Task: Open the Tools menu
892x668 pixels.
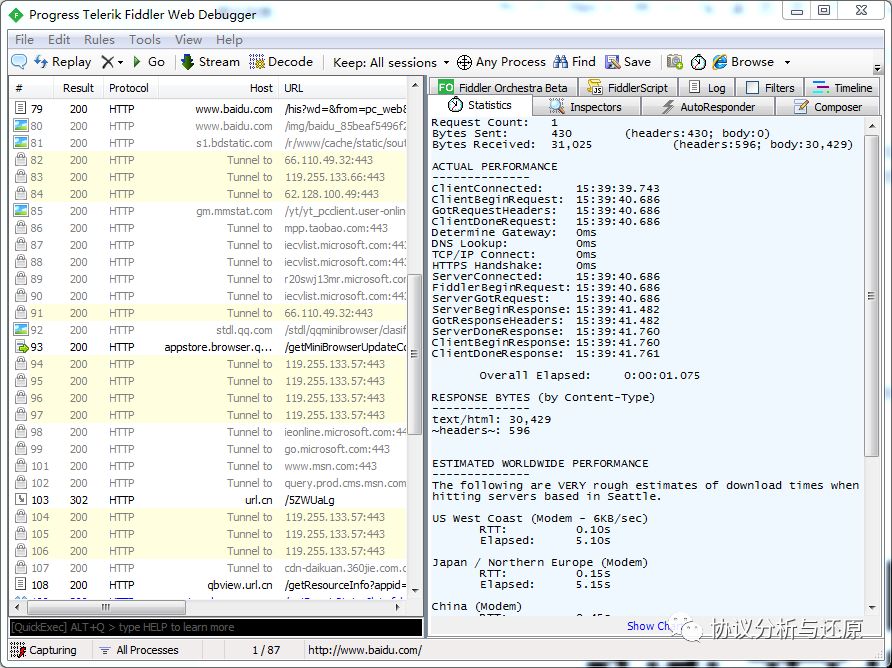Action: pyautogui.click(x=144, y=40)
